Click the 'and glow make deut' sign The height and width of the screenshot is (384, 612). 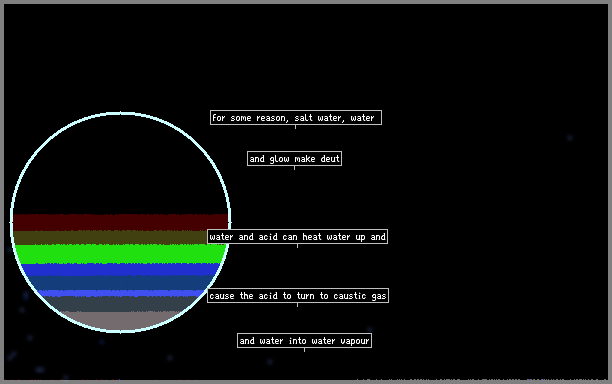tap(294, 159)
